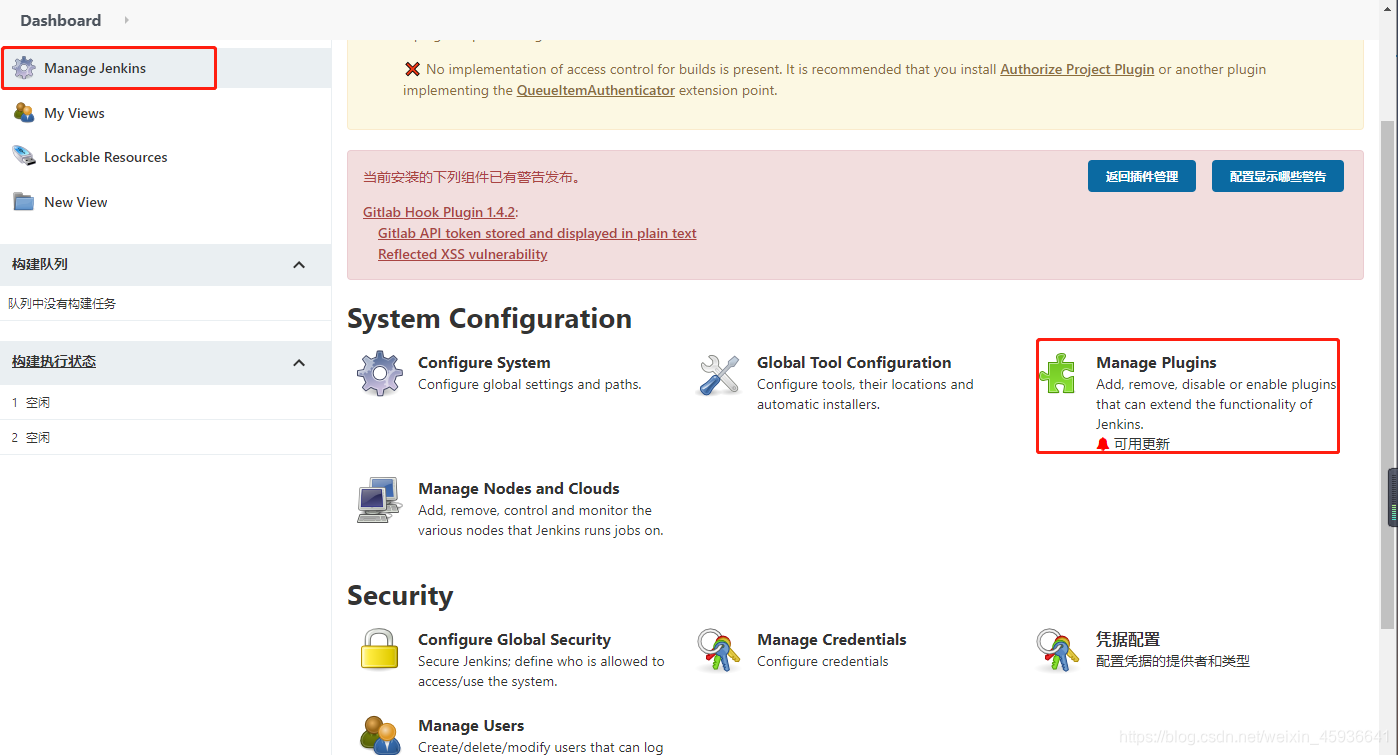The width and height of the screenshot is (1398, 755).
Task: Click the Lockable Resources icon
Action: click(24, 157)
